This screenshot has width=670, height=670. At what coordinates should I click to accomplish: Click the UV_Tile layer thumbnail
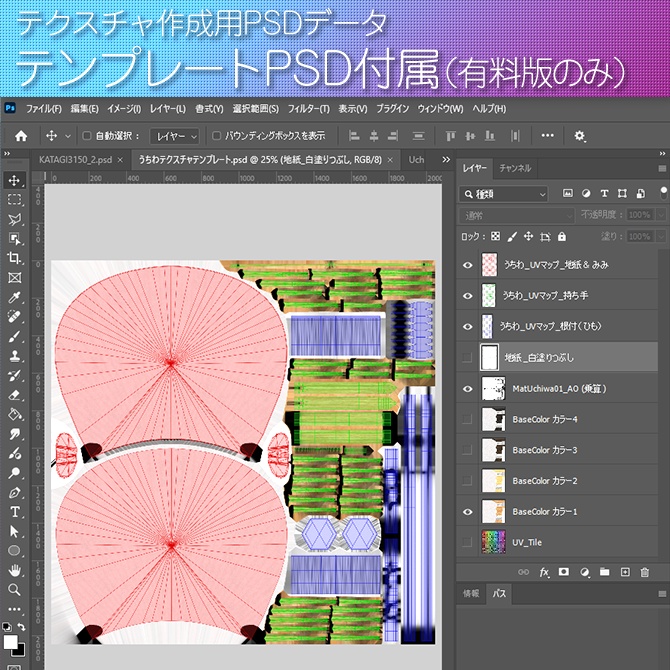[x=493, y=542]
